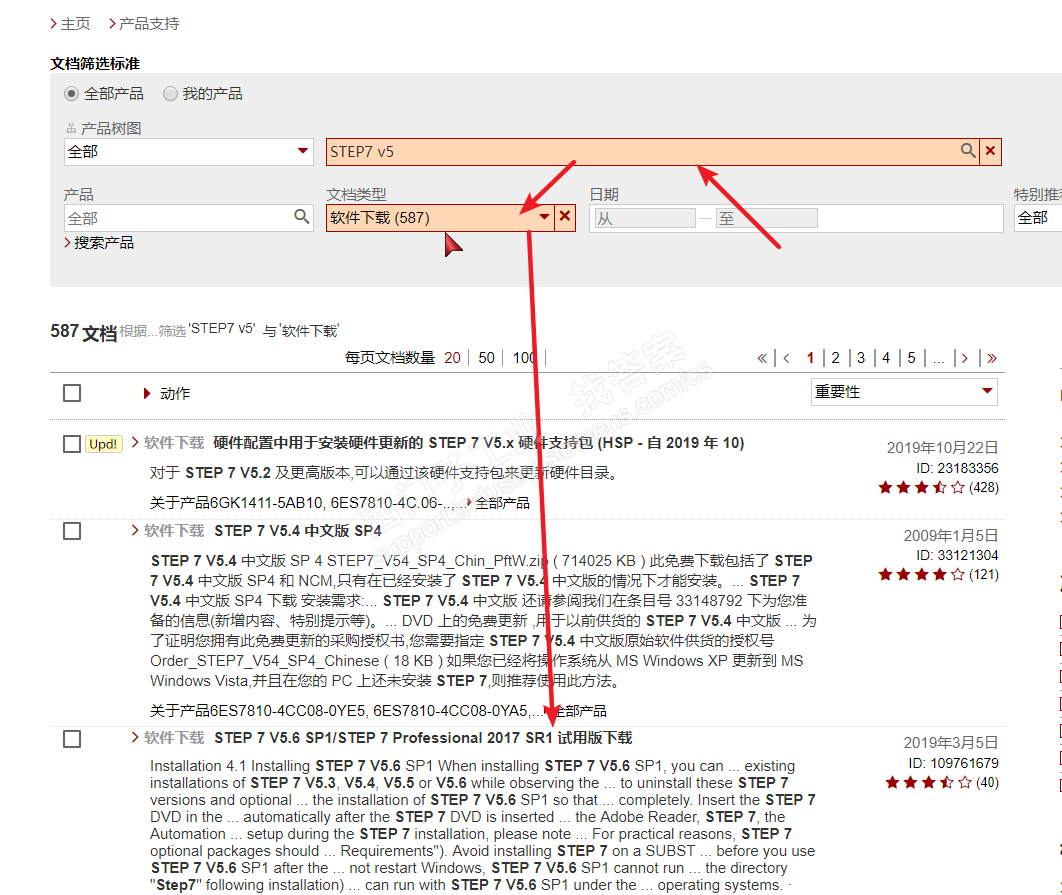Click the date 从 input field
1062x895 pixels.
pyautogui.click(x=645, y=218)
